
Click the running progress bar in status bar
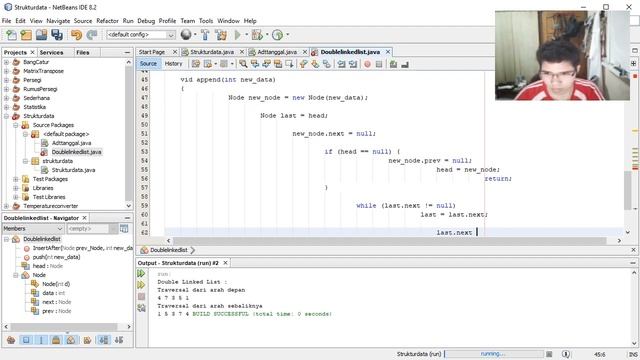point(494,354)
